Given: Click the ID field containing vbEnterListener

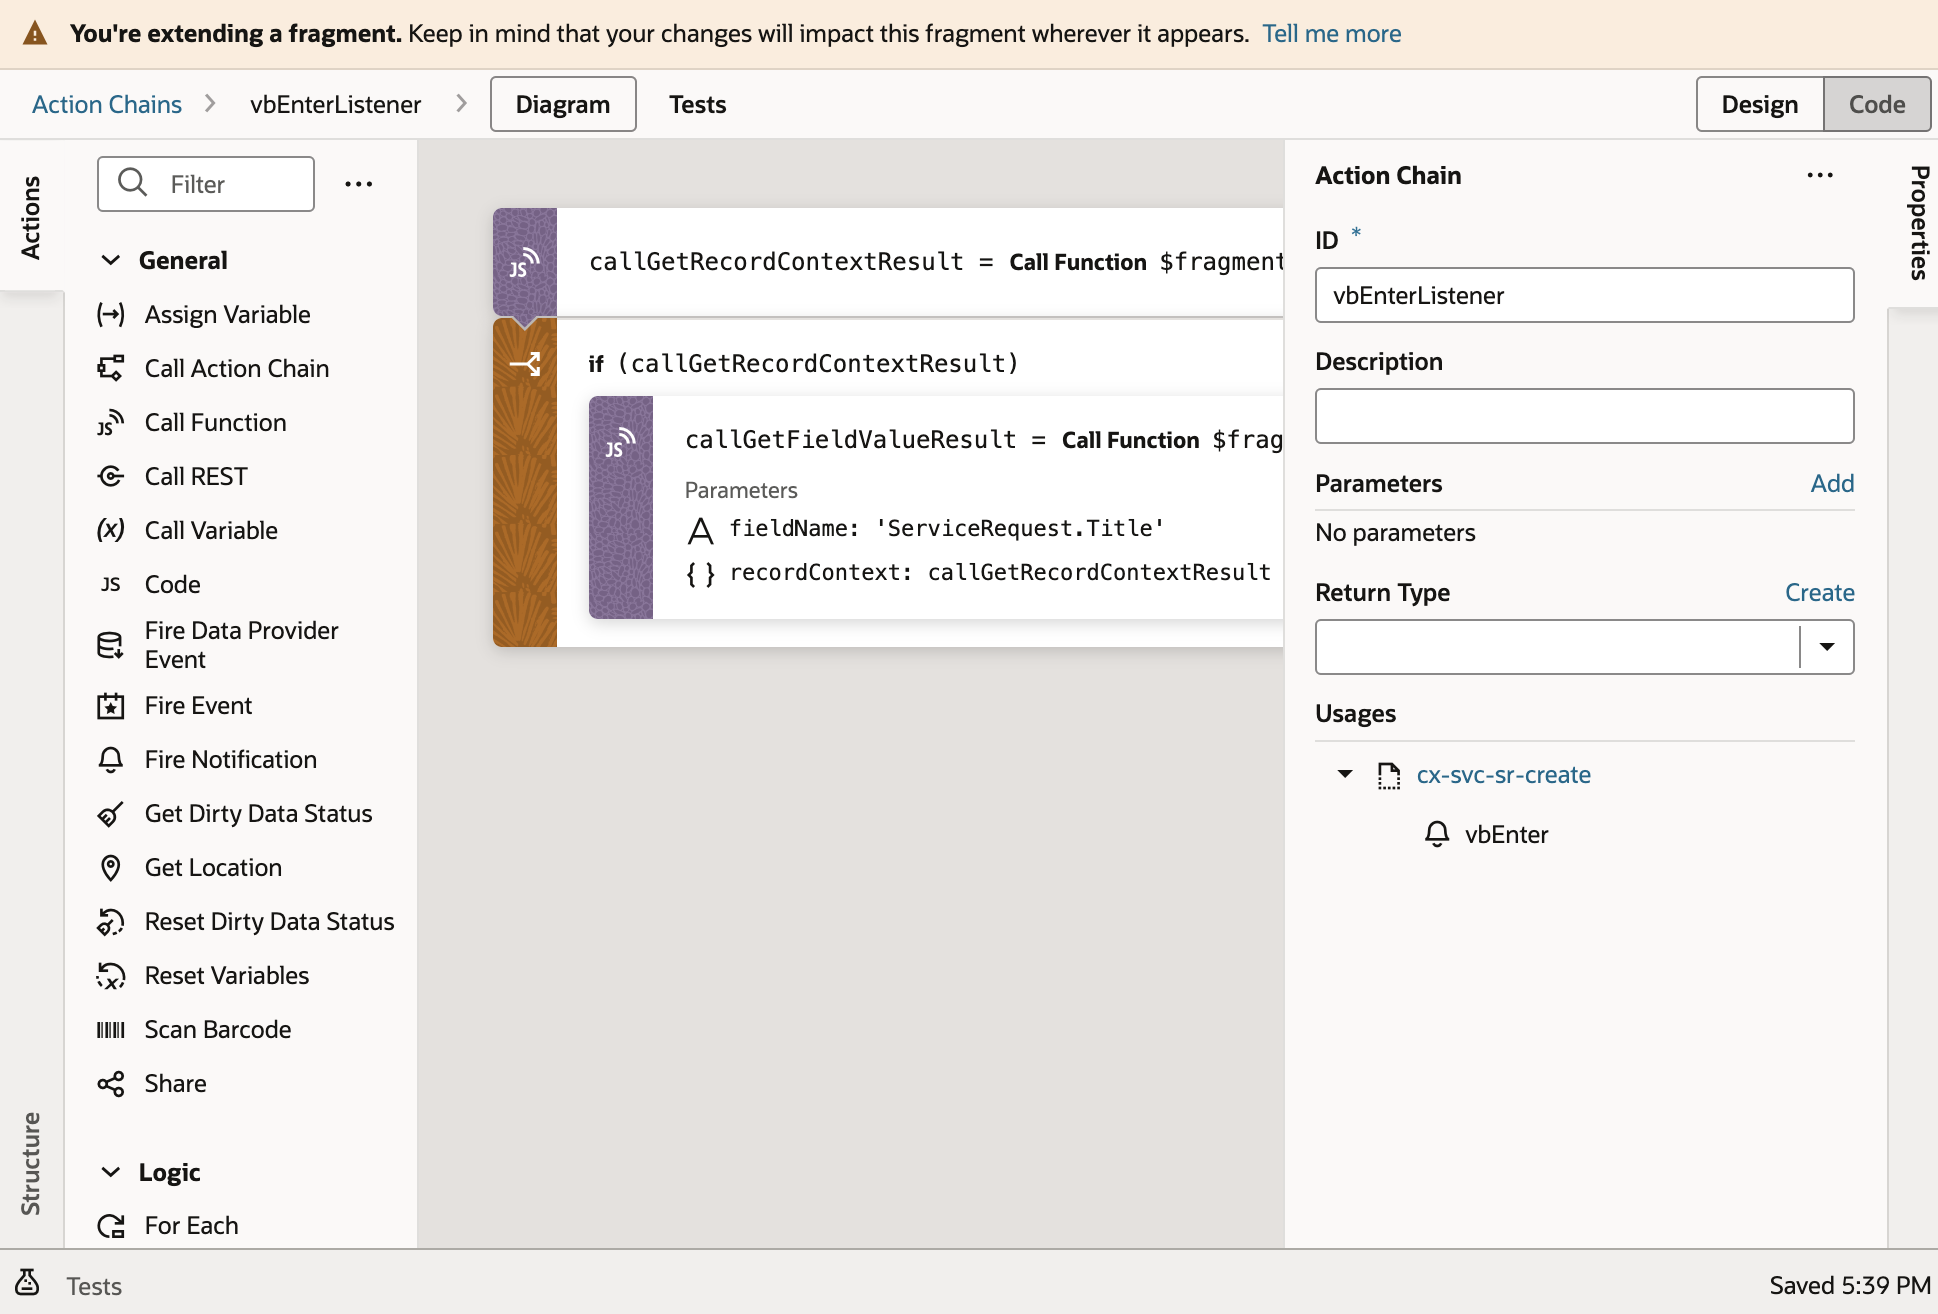Looking at the screenshot, I should tap(1584, 295).
